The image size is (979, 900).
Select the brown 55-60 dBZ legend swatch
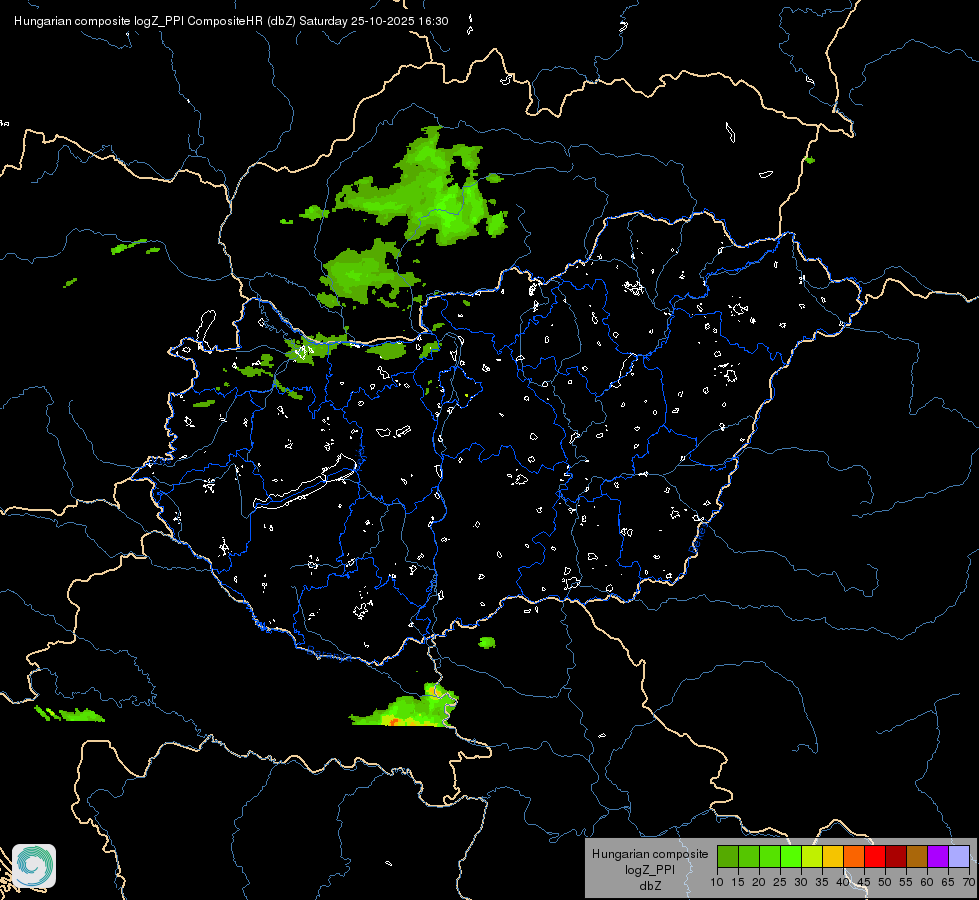917,857
